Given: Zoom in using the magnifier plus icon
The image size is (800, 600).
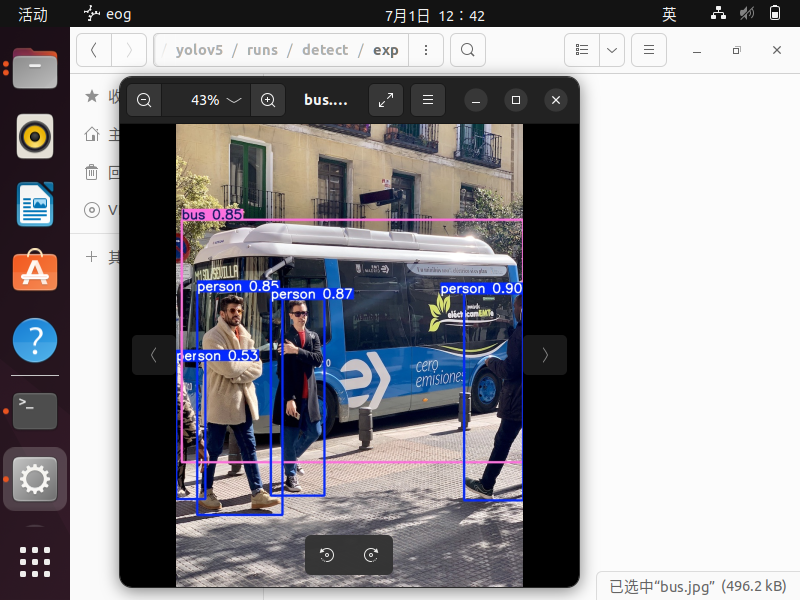Looking at the screenshot, I should [x=268, y=100].
